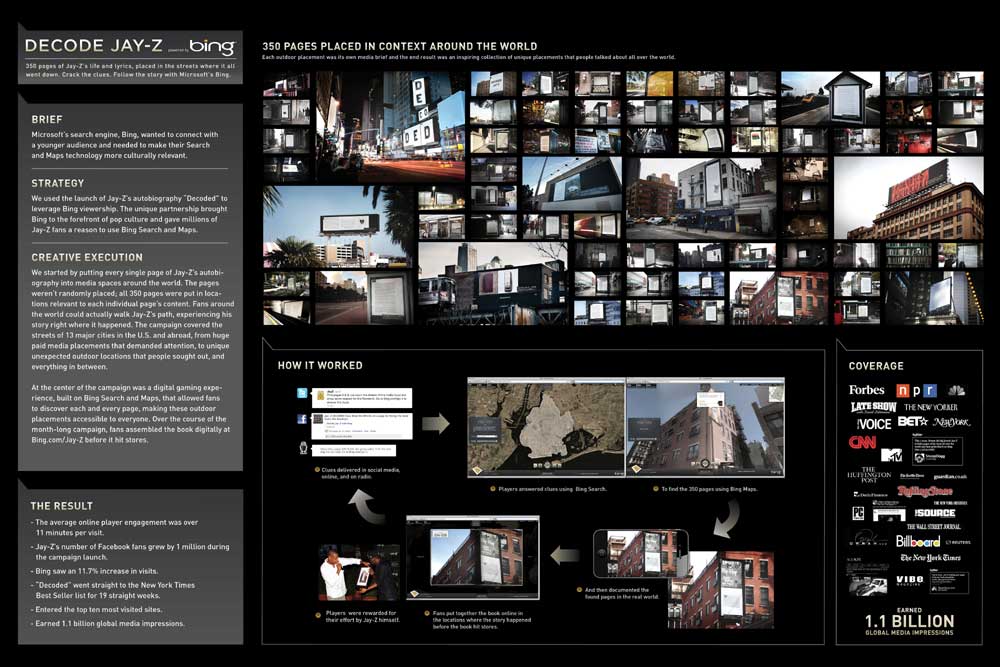Screen dimensions: 1000x667
Task: Click THE RESULT heading
Action: (x=61, y=506)
